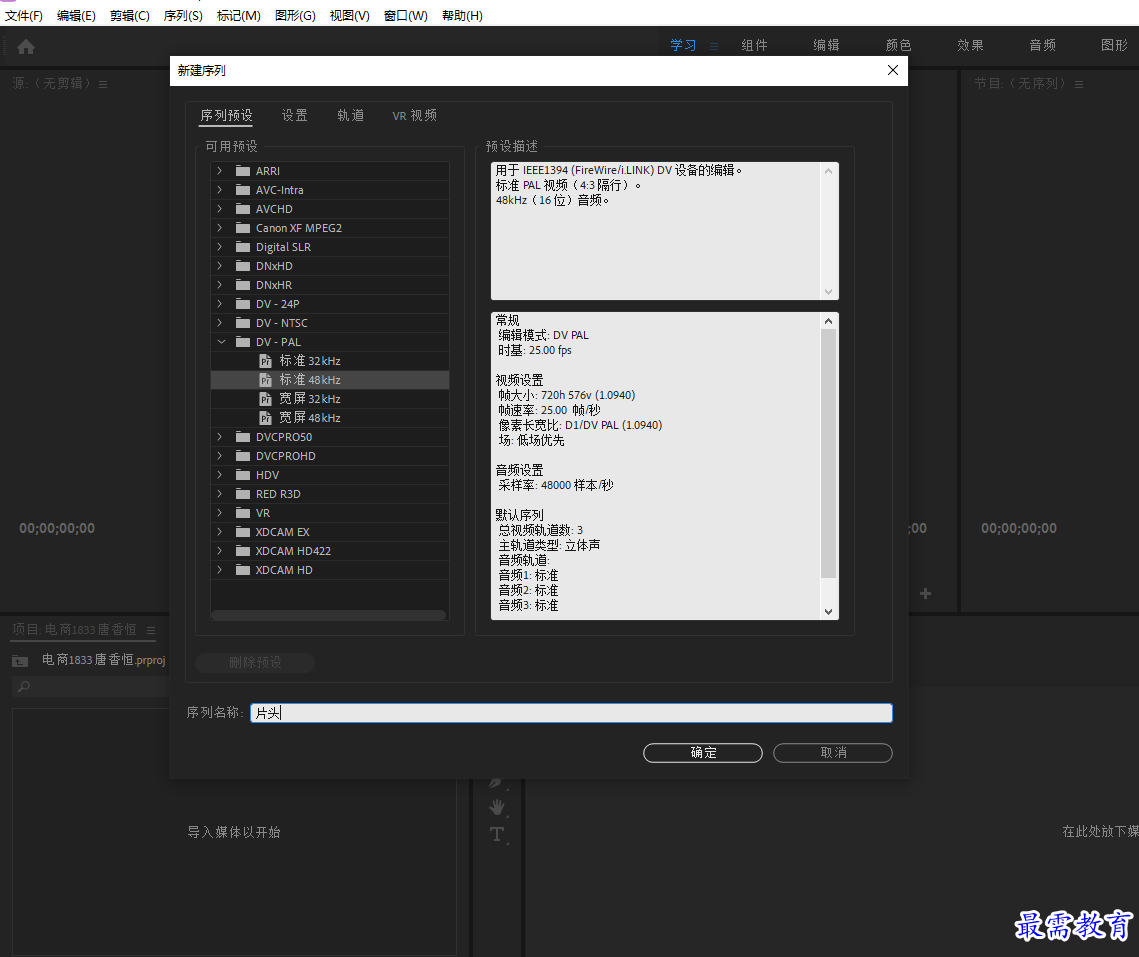
Task: Expand the XDCAM EX folder
Action: [219, 532]
